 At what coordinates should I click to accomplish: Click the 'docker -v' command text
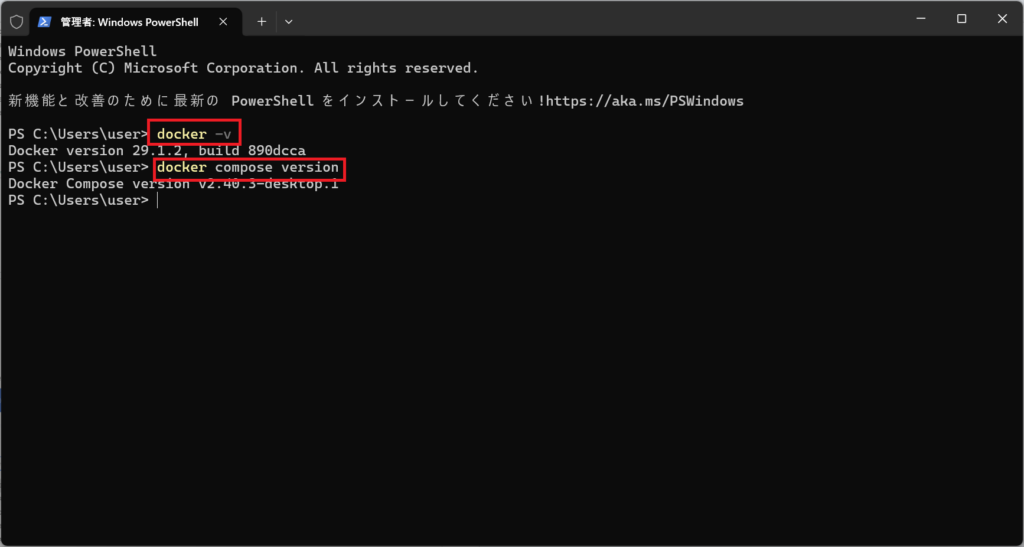[x=194, y=134]
